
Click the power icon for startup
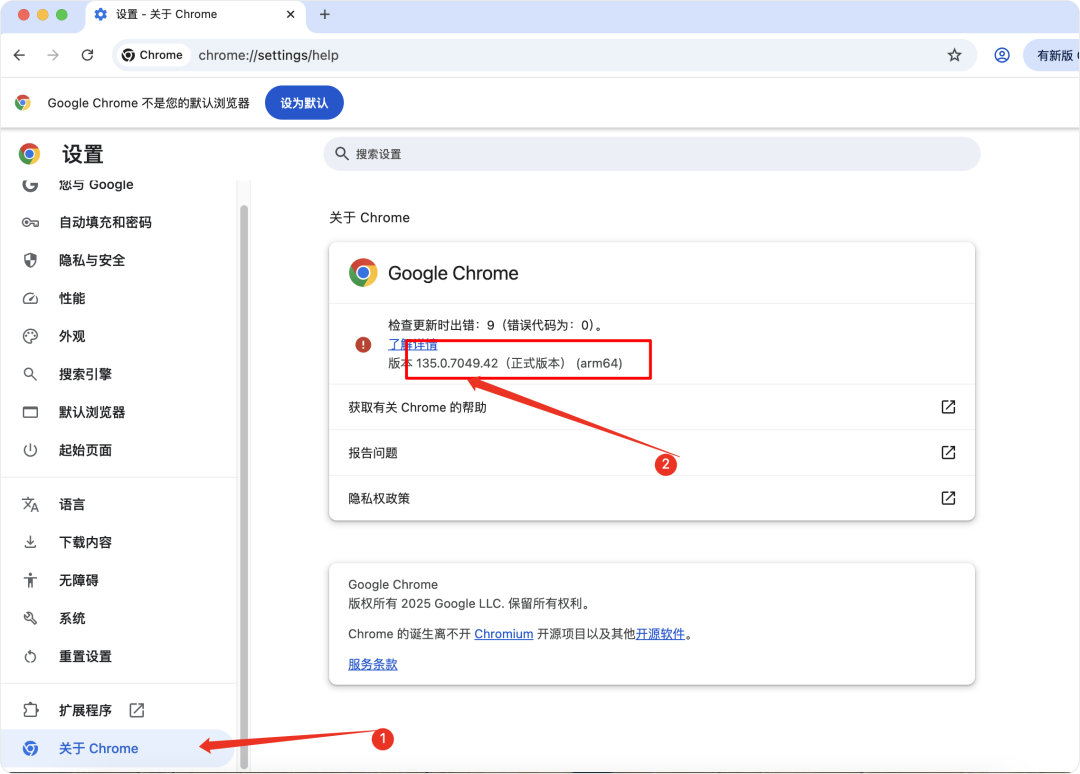coord(30,450)
